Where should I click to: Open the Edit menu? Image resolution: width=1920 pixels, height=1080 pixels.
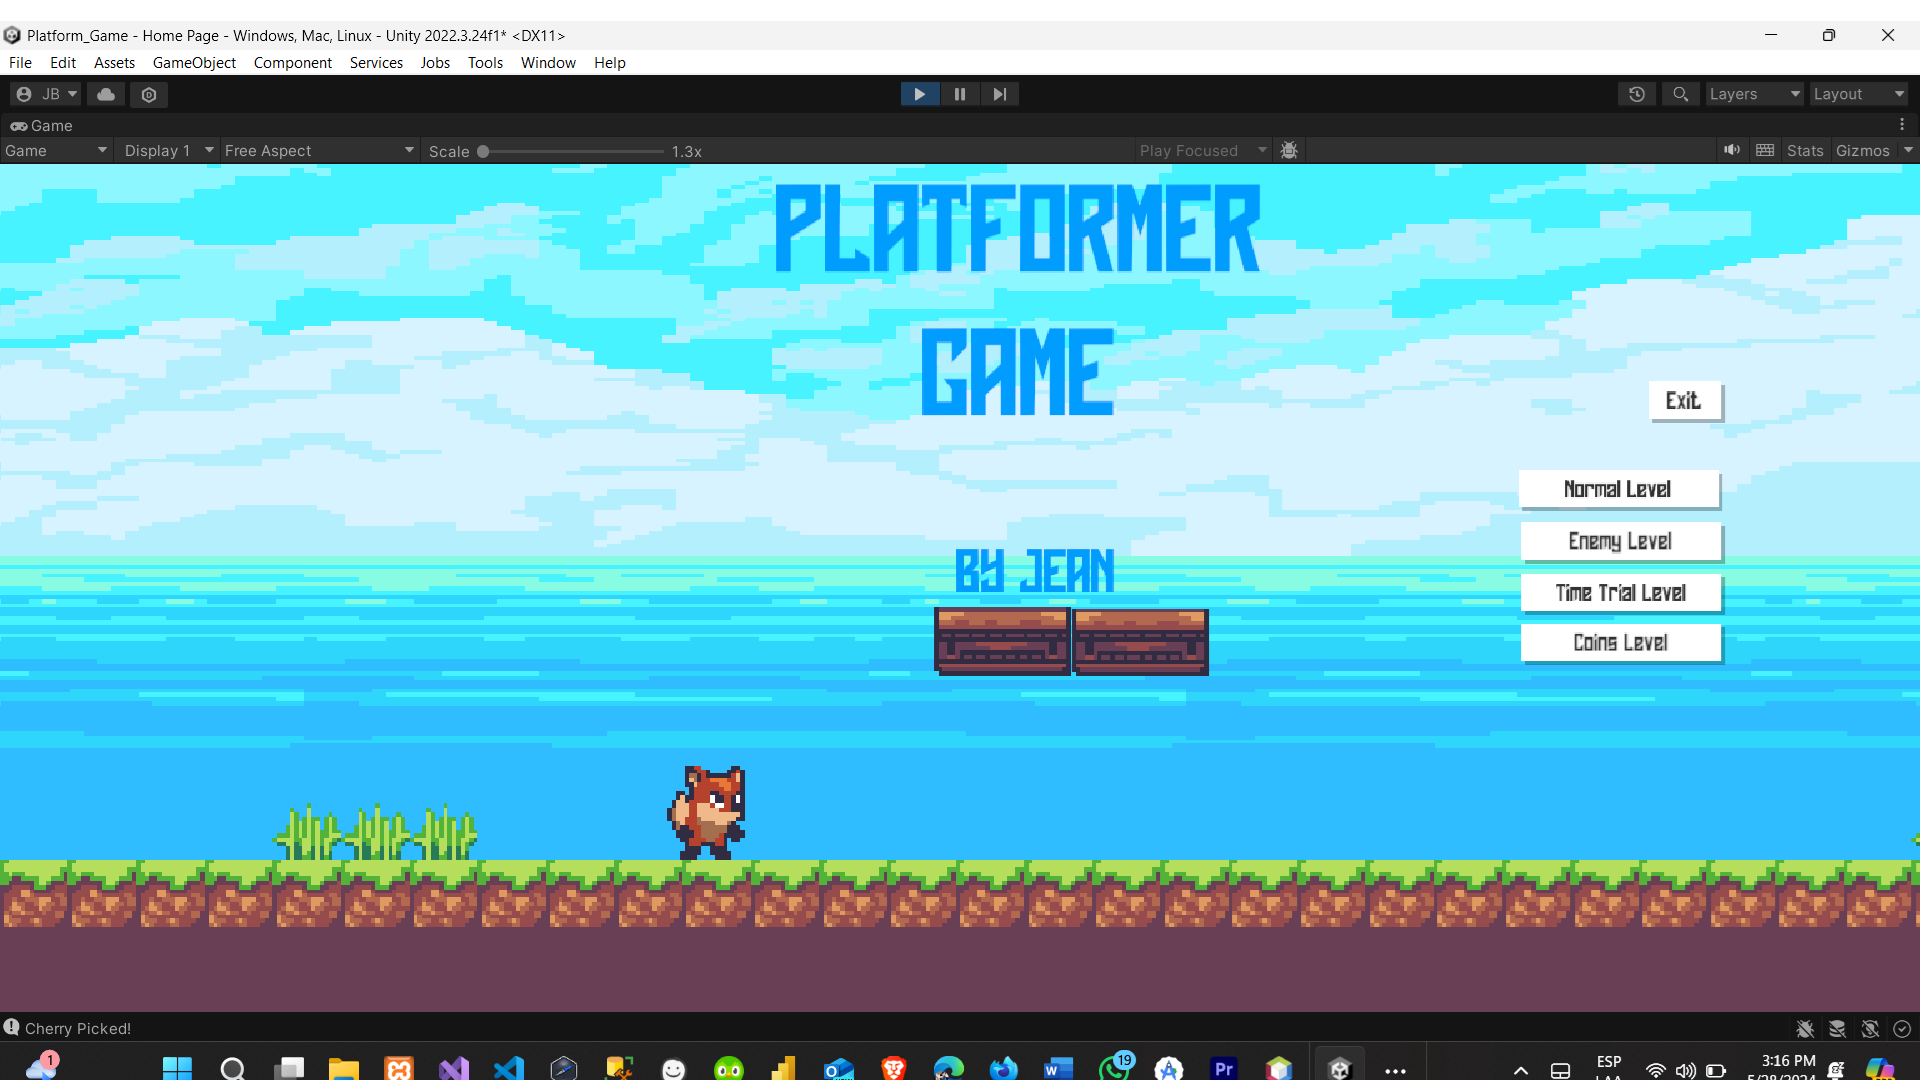[x=63, y=62]
